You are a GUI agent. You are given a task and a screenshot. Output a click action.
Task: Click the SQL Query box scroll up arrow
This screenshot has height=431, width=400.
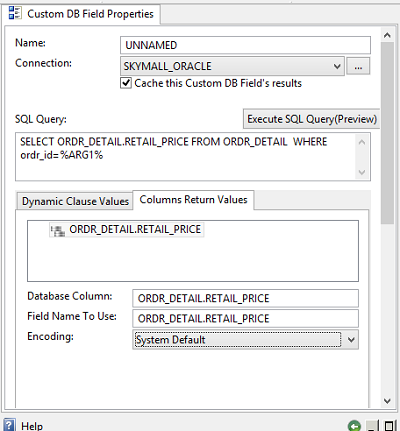[362, 142]
